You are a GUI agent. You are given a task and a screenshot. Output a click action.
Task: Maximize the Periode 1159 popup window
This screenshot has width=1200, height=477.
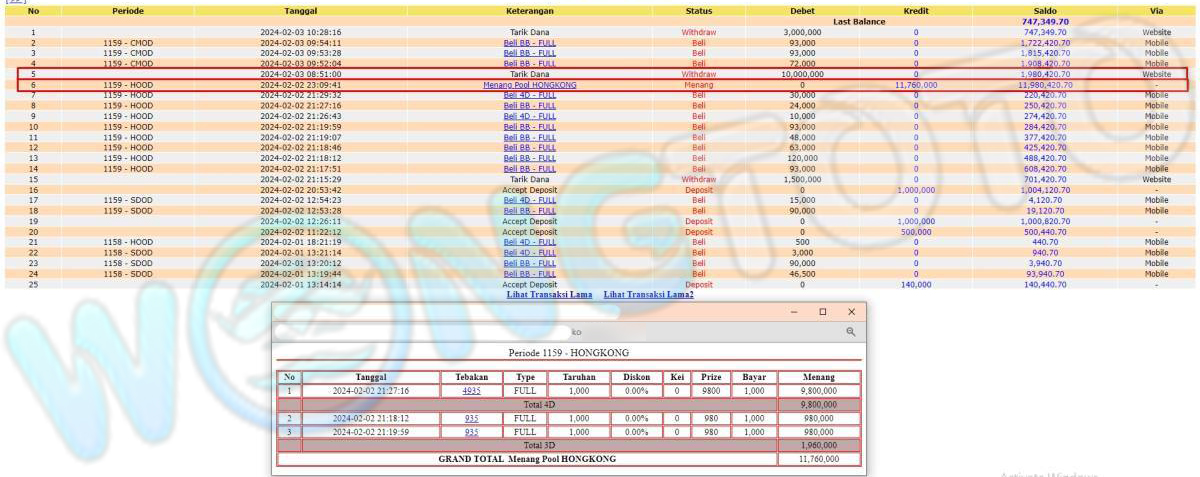coord(822,312)
